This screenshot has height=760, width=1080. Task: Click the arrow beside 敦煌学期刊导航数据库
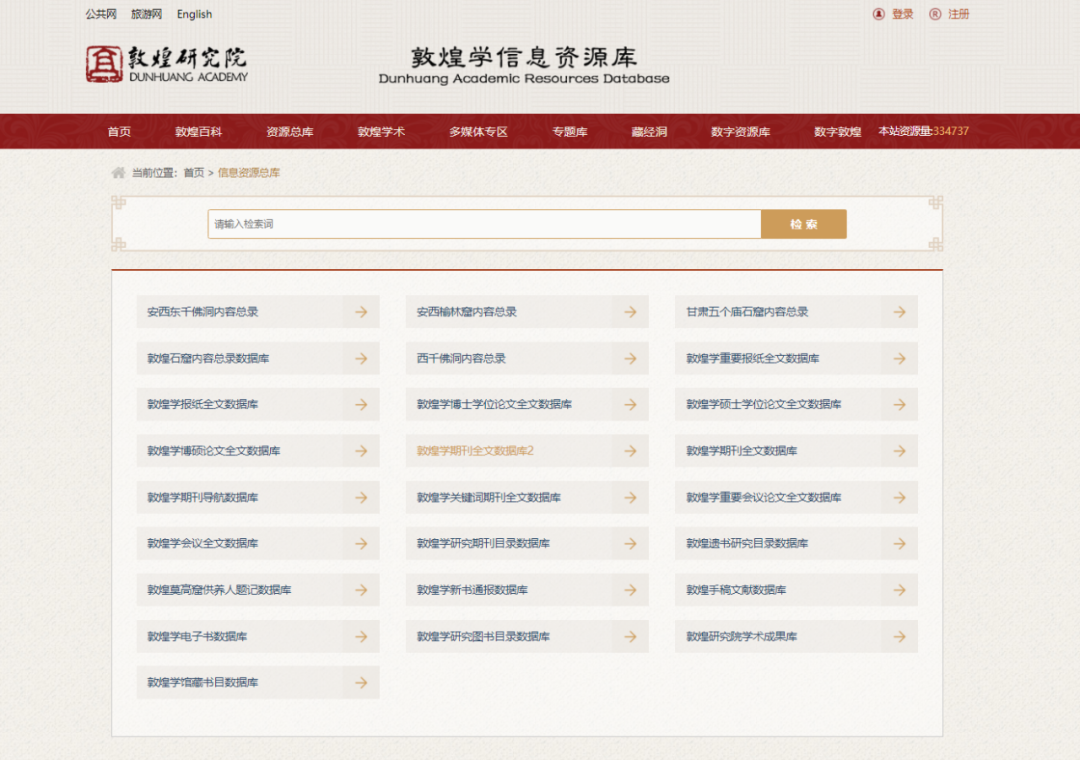tap(361, 497)
